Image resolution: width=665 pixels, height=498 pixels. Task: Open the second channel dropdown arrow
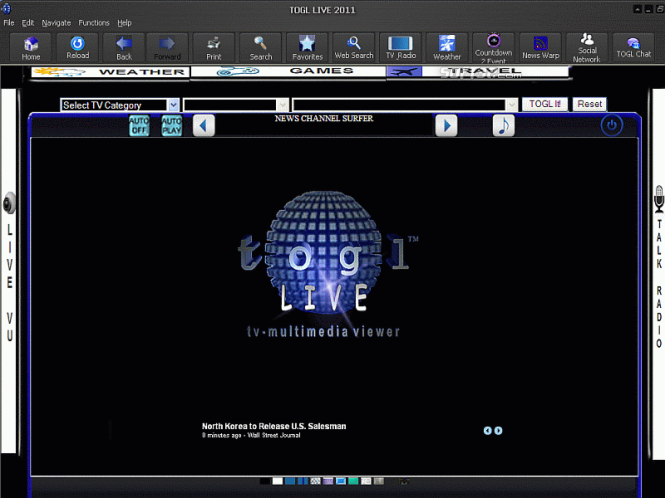[x=282, y=105]
